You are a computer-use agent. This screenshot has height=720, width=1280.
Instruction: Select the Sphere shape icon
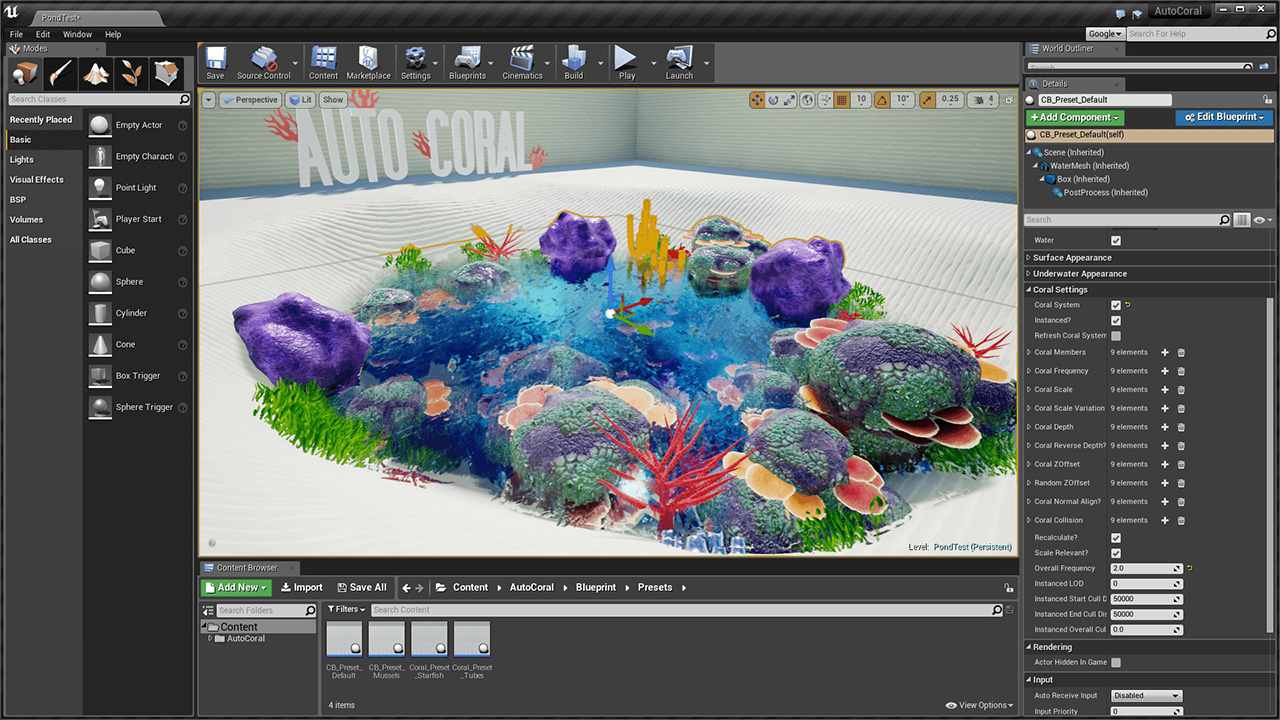(x=100, y=282)
